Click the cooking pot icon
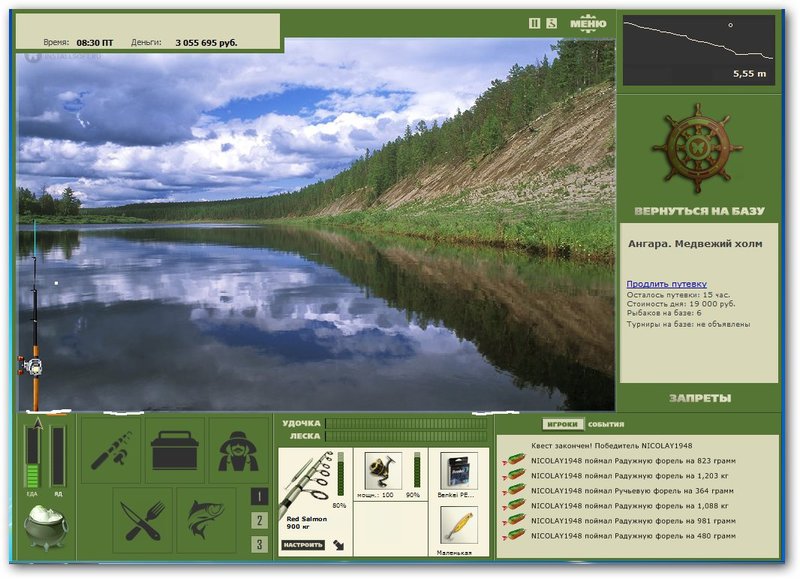The width and height of the screenshot is (800, 579). tap(46, 527)
